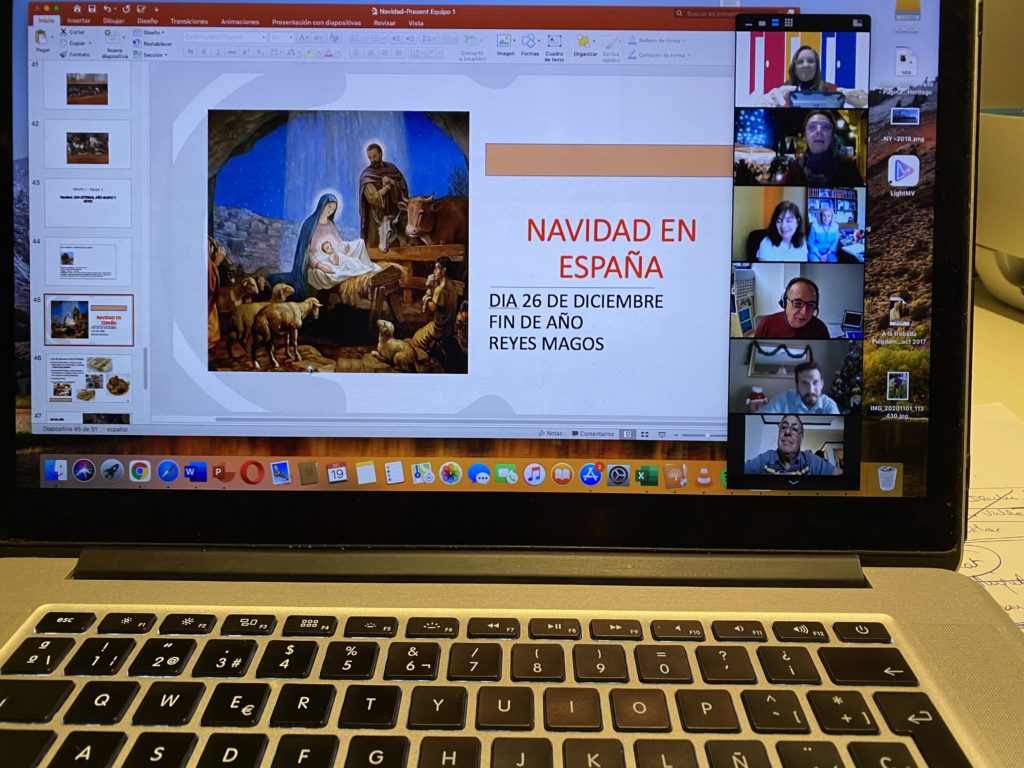Open the Diseño layout dropdown
This screenshot has height=768, width=1024.
coord(150,32)
